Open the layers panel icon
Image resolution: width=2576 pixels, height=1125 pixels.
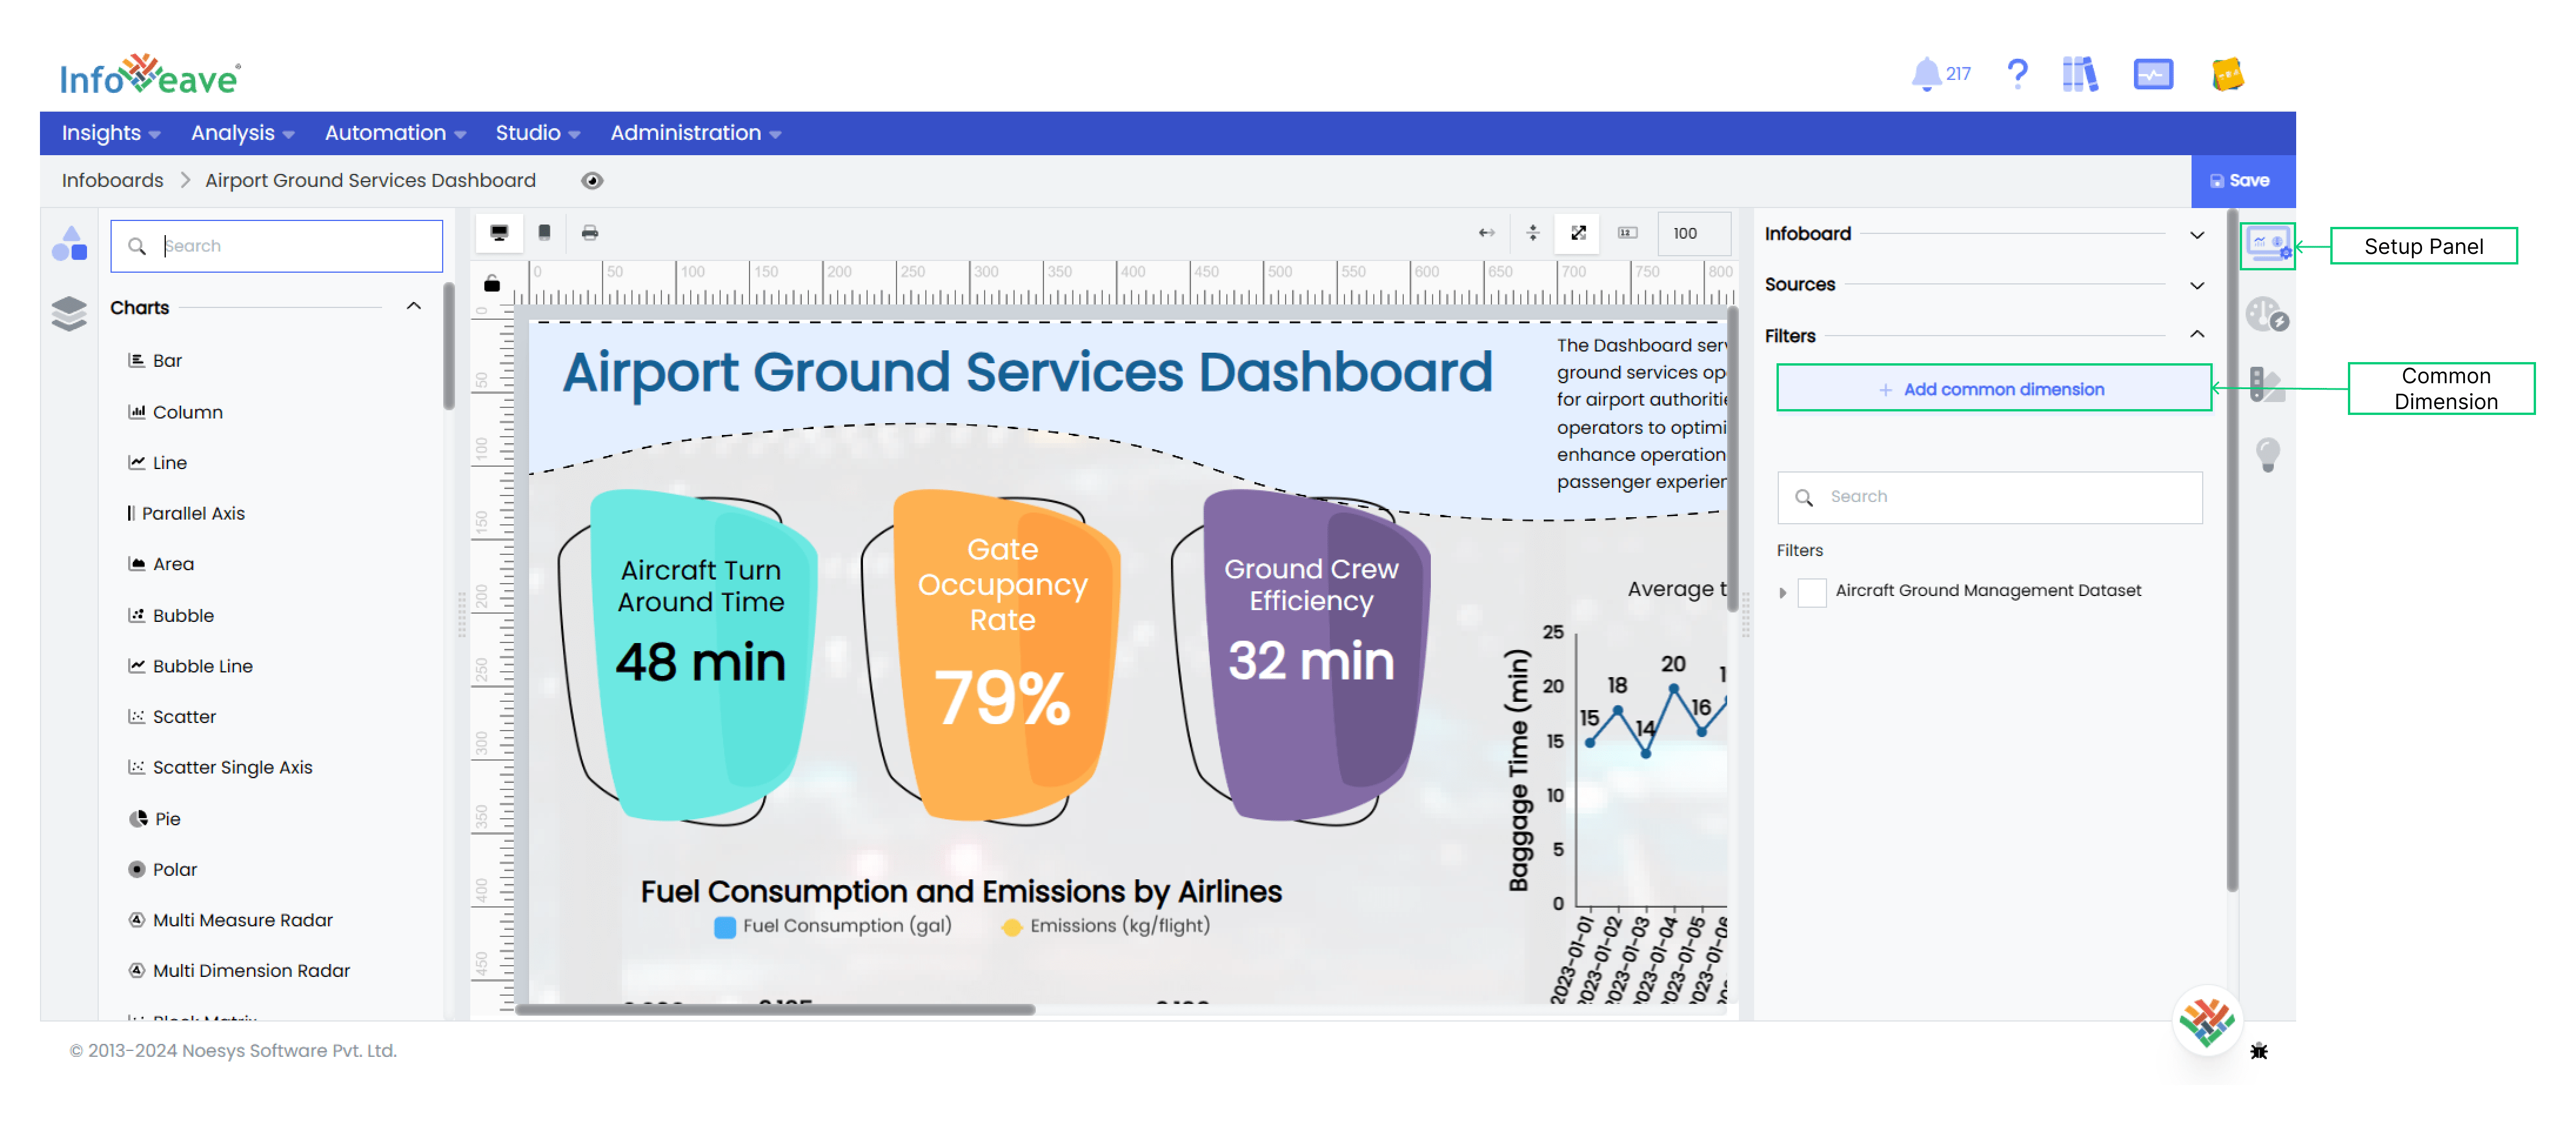coord(69,313)
